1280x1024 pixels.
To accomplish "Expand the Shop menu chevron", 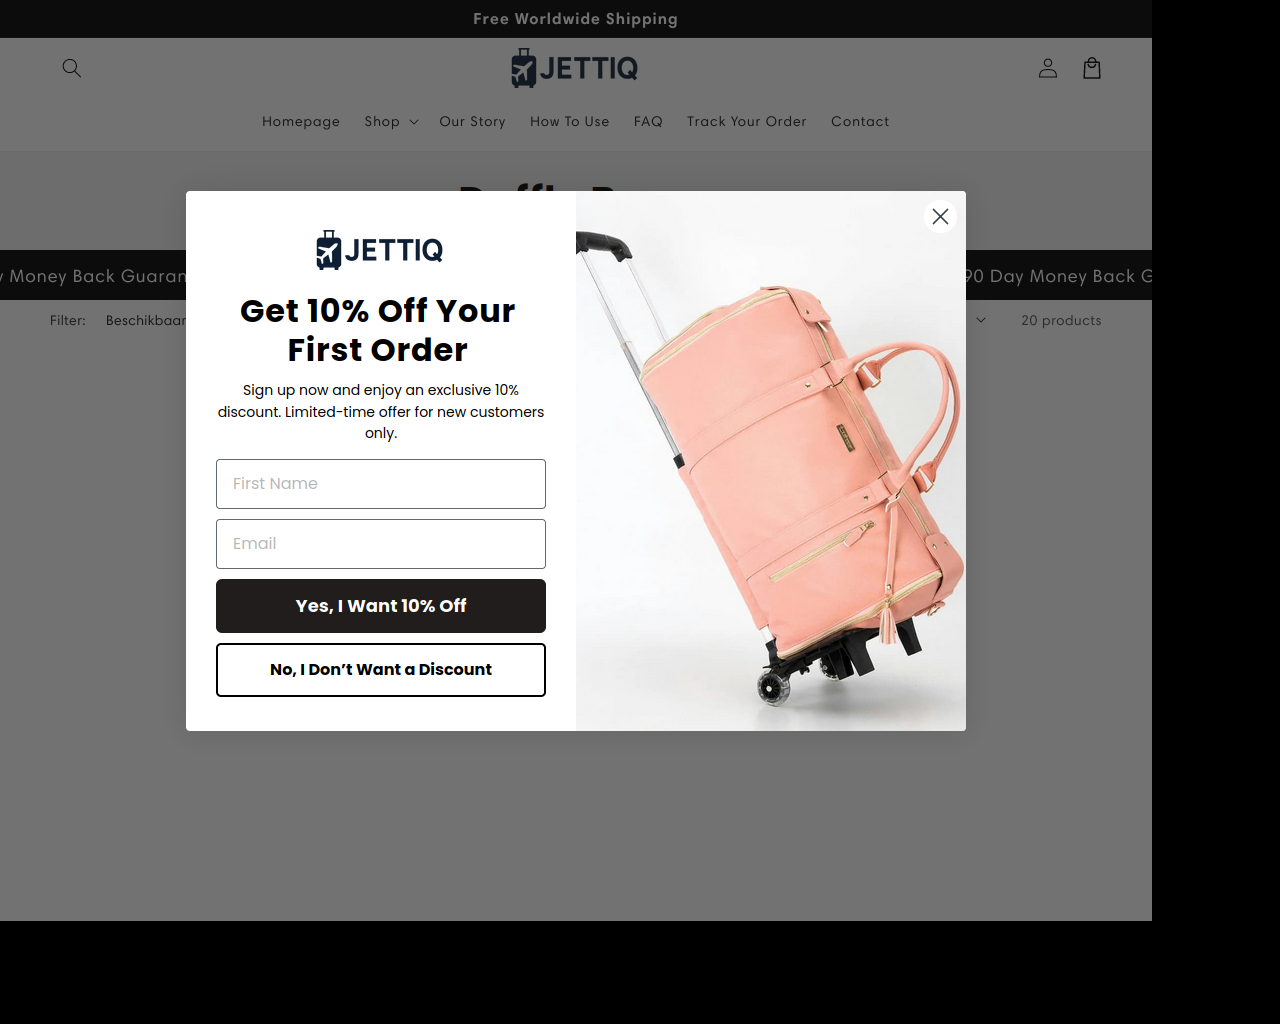I will pyautogui.click(x=414, y=122).
